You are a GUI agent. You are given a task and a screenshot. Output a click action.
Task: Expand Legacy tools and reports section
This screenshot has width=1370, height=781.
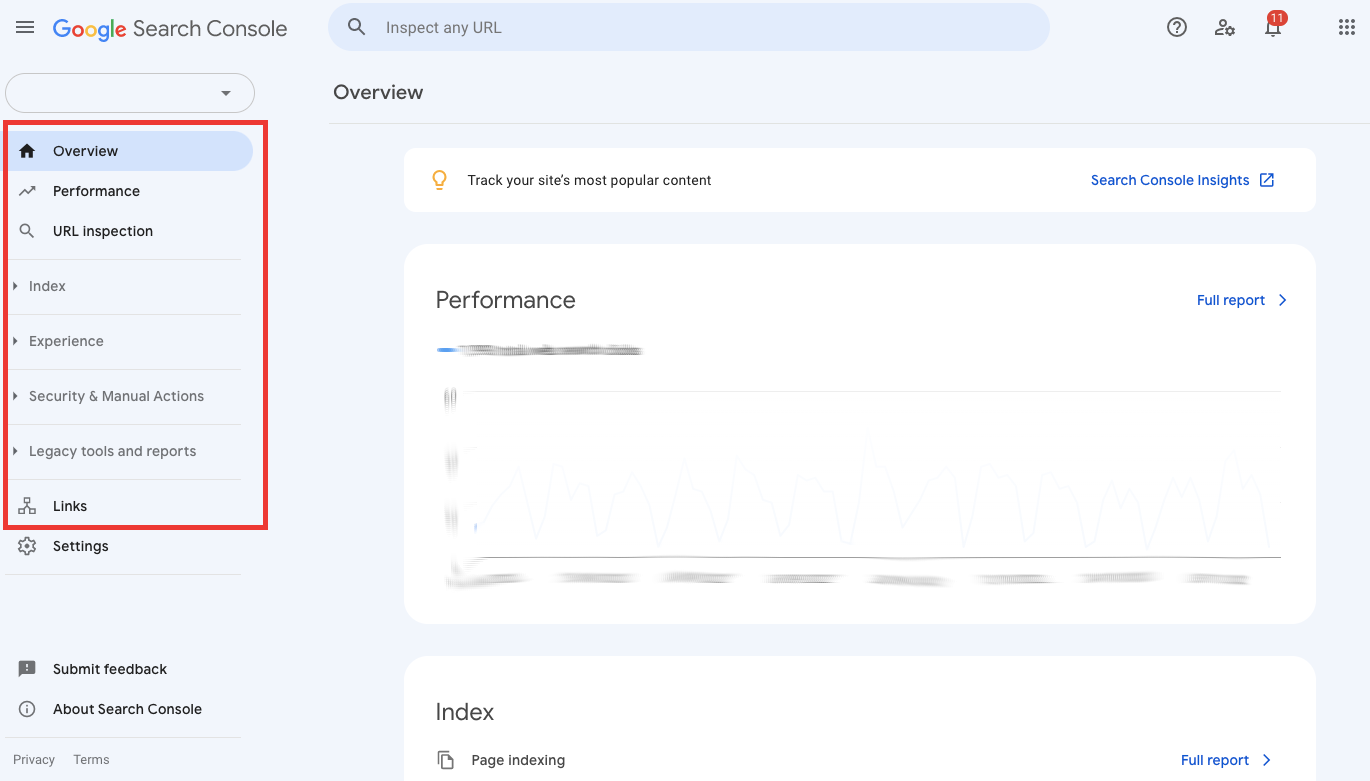tap(112, 451)
